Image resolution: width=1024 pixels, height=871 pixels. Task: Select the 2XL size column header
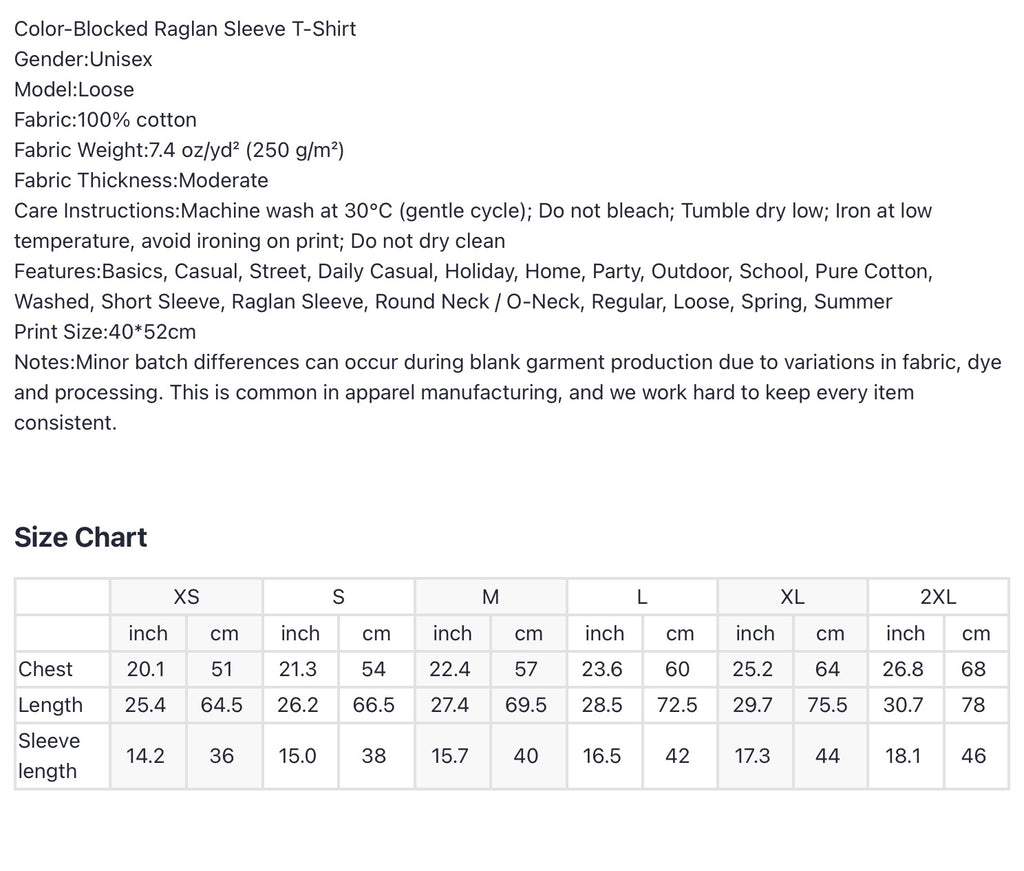coord(938,597)
